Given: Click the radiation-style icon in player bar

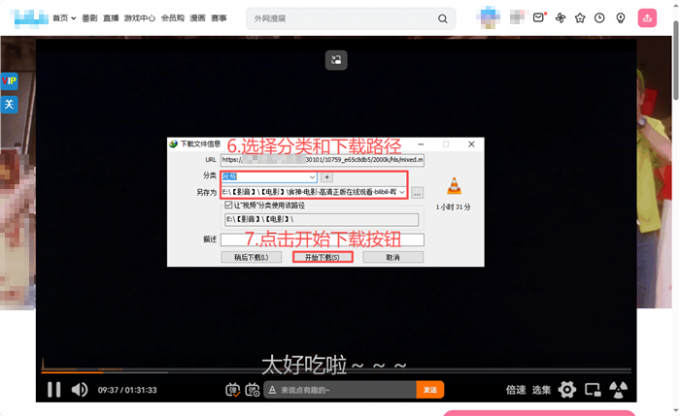Looking at the screenshot, I should pos(618,390).
